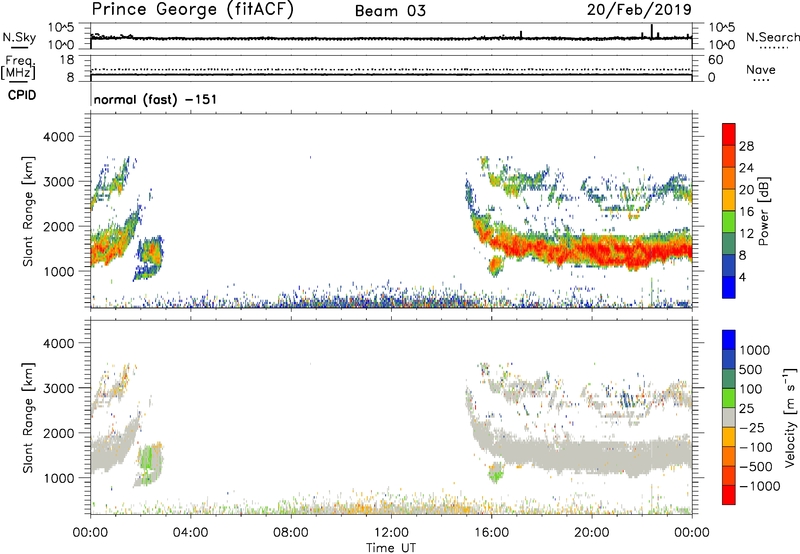Click the '1000' tick on the velocity panel range axis

(x=59, y=478)
